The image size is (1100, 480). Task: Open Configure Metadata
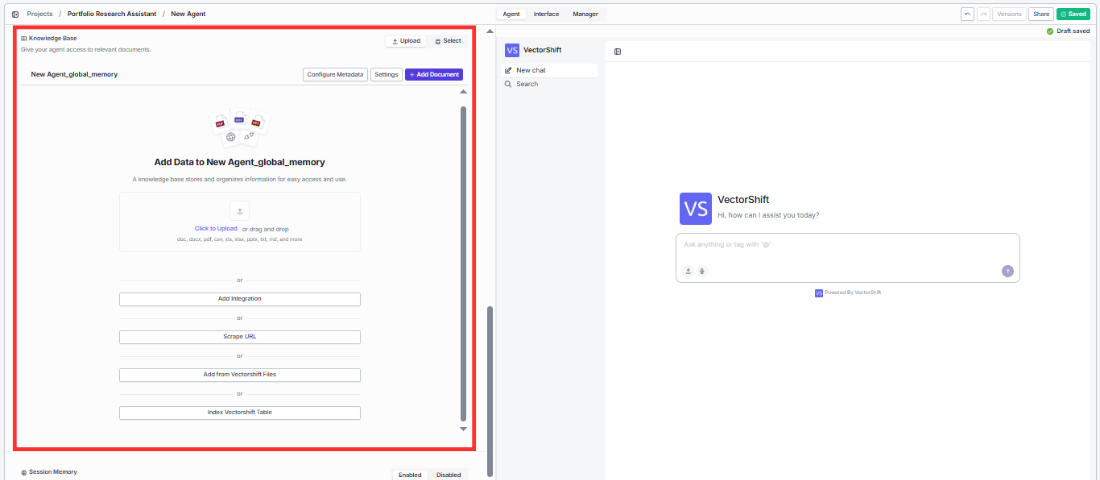[x=335, y=74]
